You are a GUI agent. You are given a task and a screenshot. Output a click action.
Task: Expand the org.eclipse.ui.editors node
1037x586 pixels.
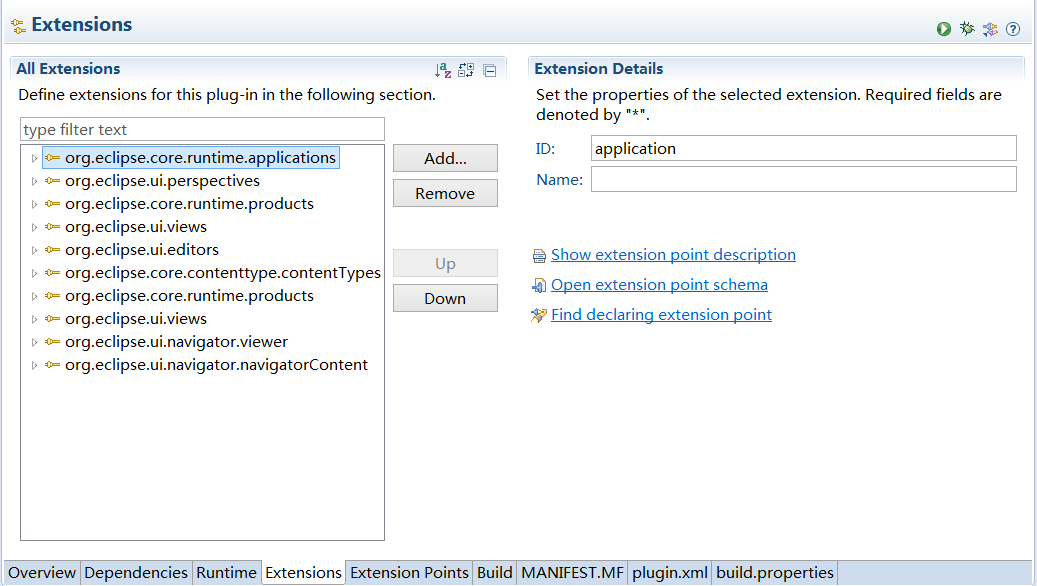pos(34,250)
